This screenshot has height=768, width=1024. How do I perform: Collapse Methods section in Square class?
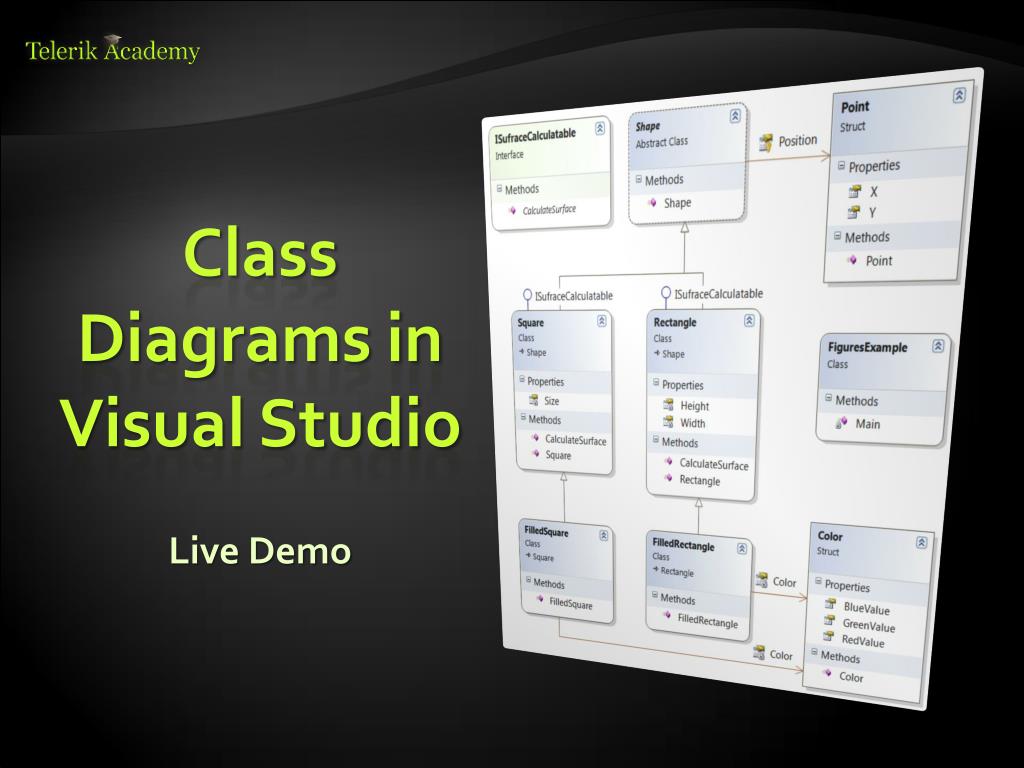523,417
